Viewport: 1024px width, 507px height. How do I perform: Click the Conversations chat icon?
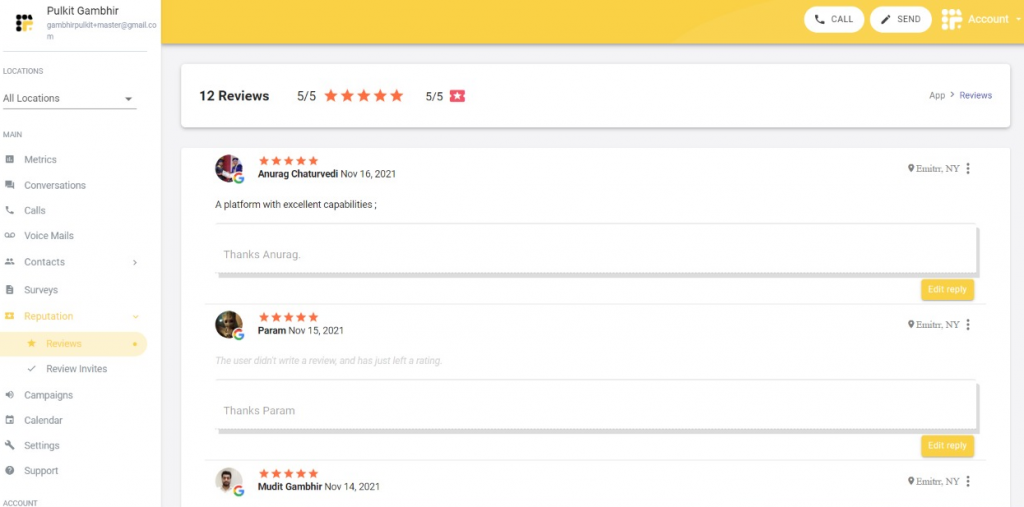click(10, 185)
